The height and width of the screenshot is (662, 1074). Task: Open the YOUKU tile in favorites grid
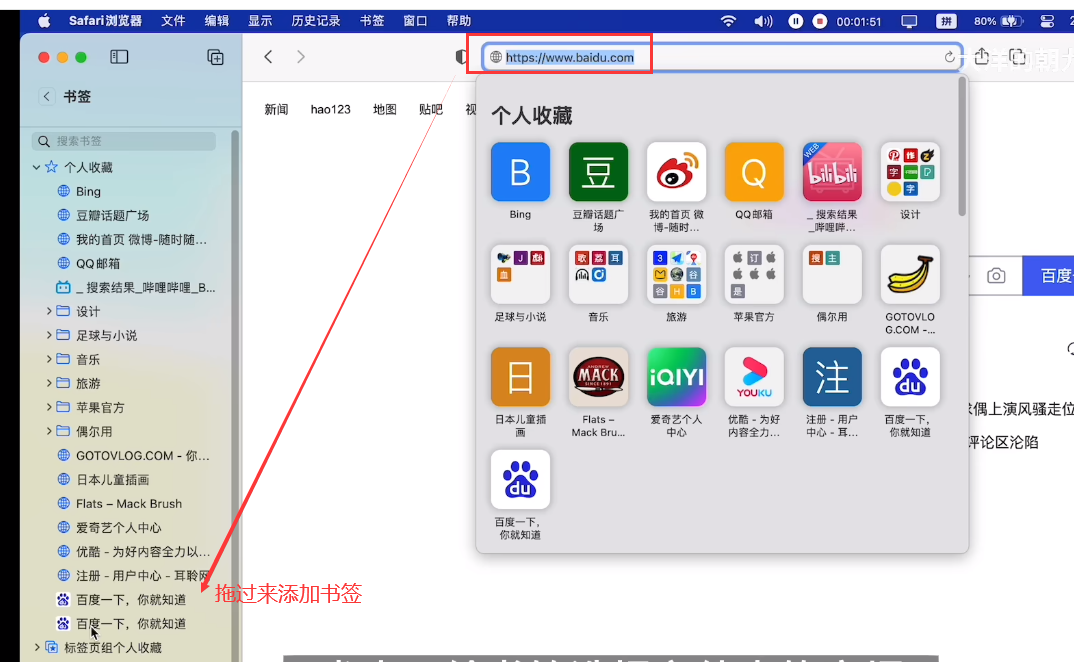tap(754, 376)
